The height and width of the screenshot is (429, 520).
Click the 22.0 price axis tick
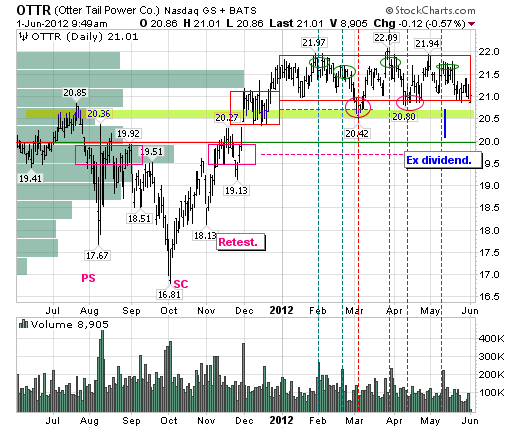click(x=489, y=52)
